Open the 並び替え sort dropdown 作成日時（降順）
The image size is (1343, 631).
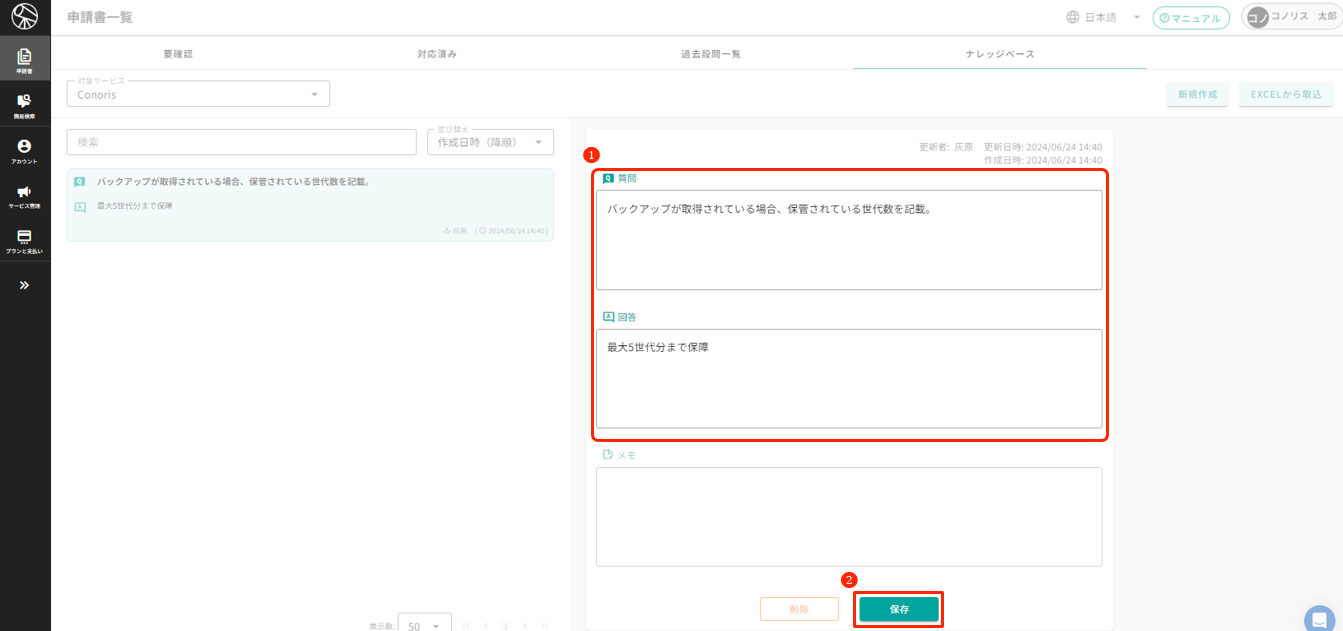(x=490, y=141)
